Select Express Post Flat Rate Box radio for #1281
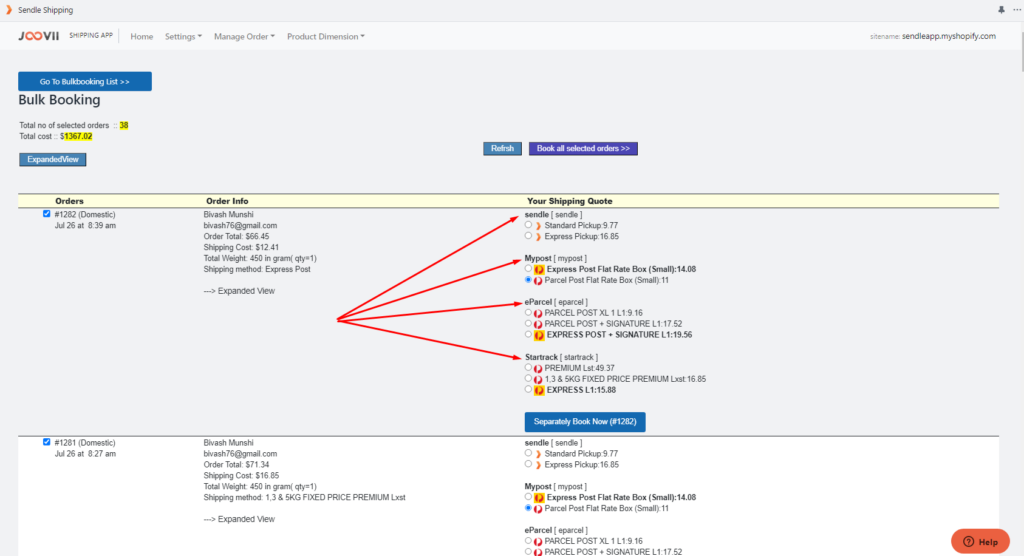Viewport: 1024px width, 556px height. (x=528, y=497)
